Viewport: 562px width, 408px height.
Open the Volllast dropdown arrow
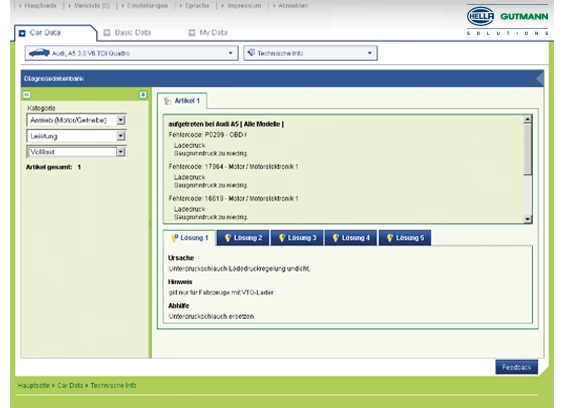[x=121, y=152]
